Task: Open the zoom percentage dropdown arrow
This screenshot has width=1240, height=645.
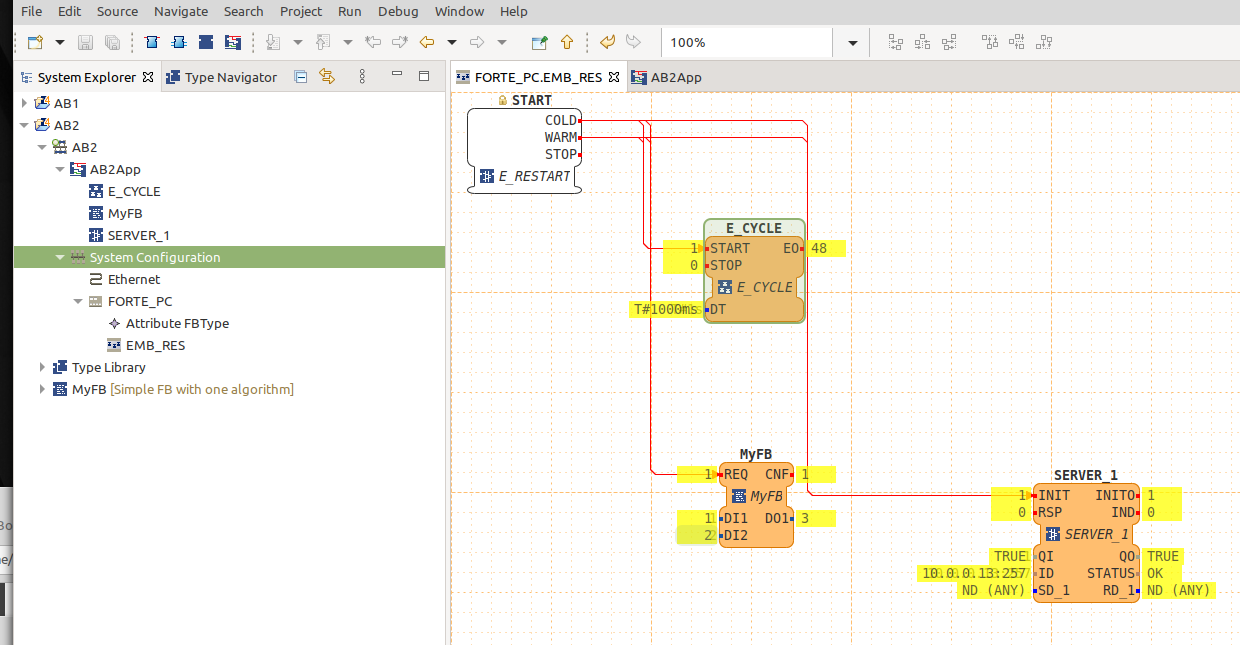Action: tap(852, 43)
